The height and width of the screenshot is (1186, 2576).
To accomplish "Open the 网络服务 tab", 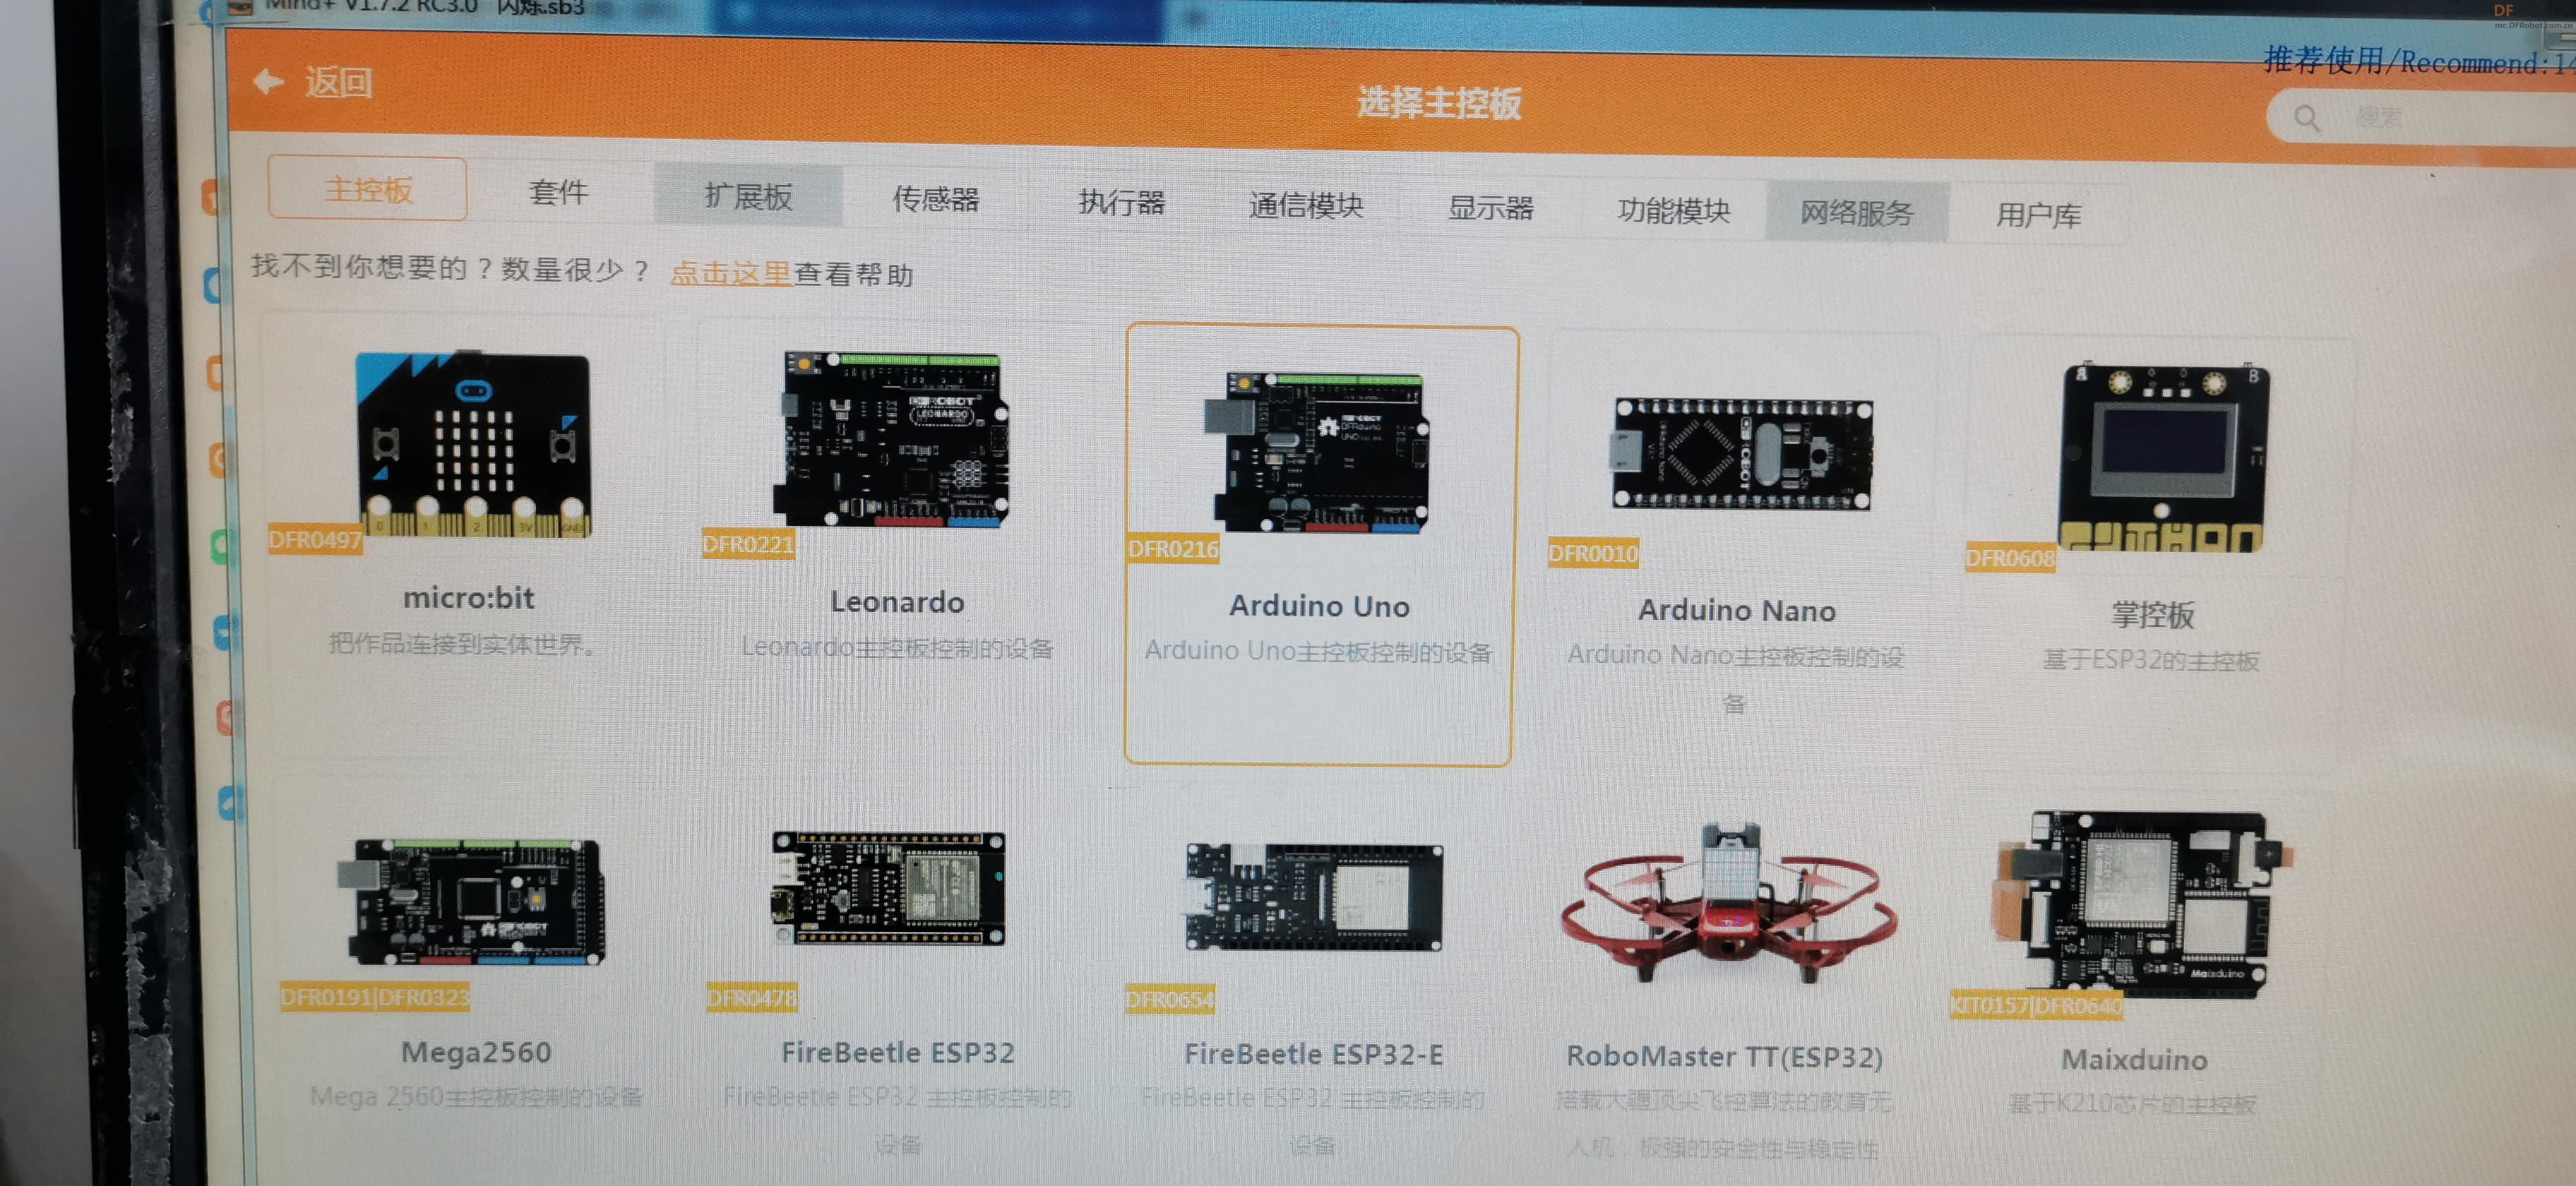I will click(1856, 213).
